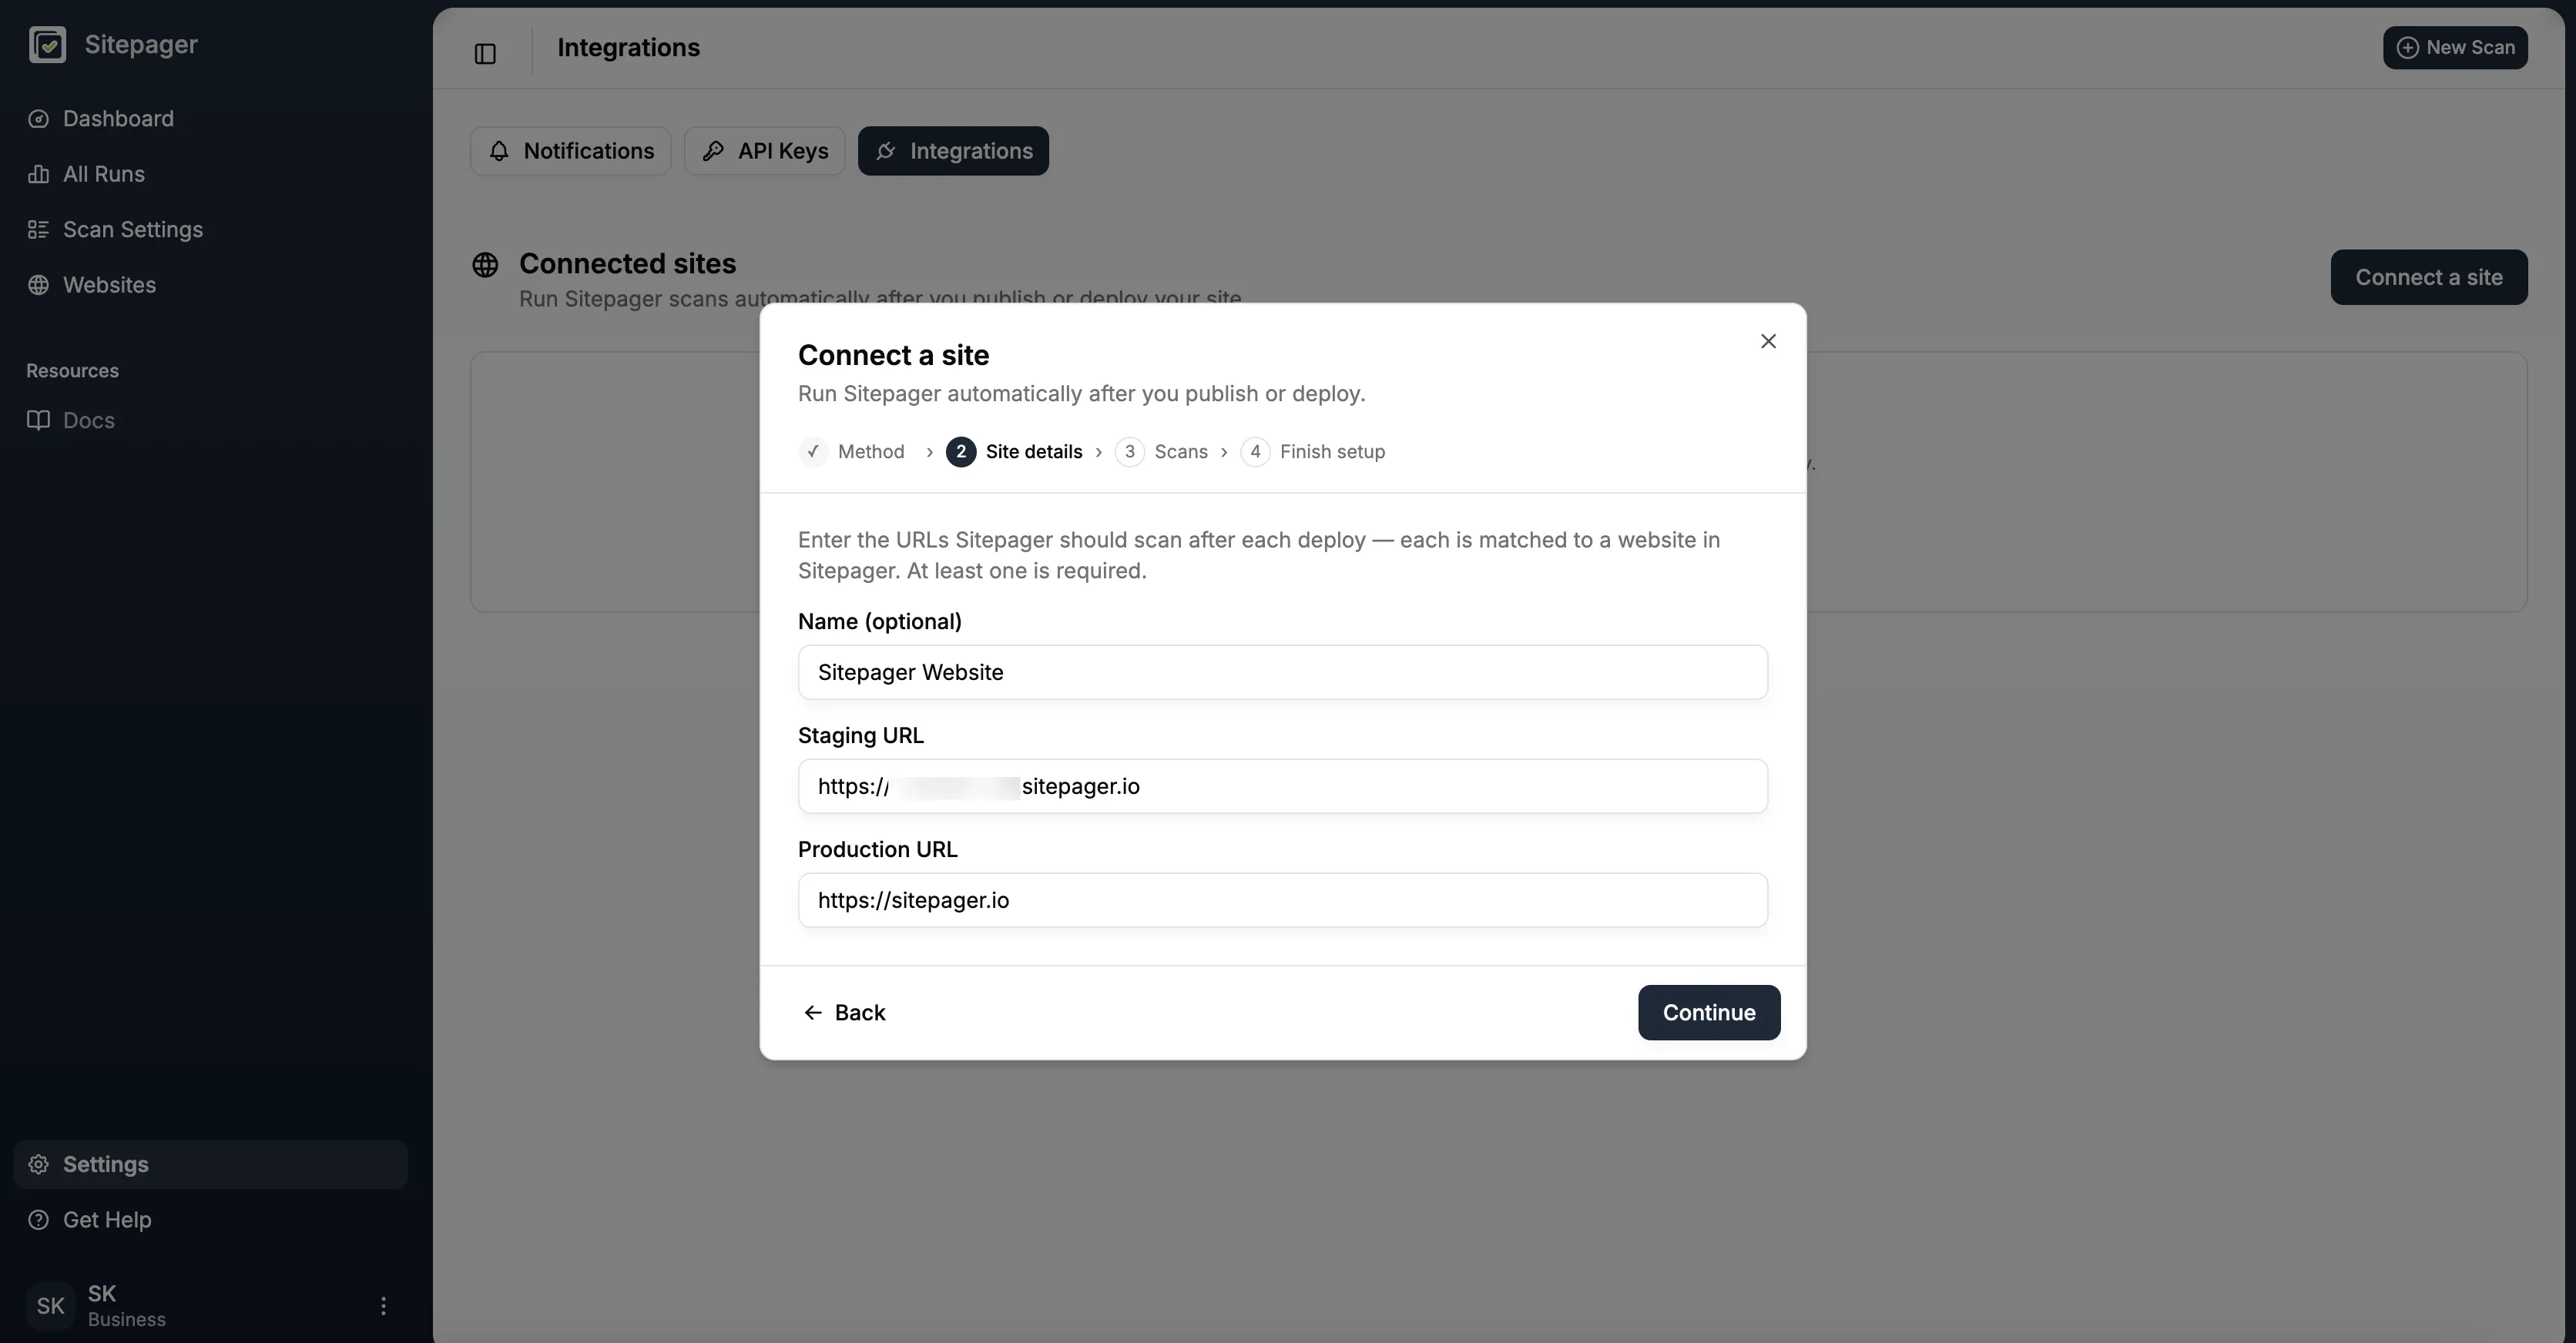Go to completed Method step
The image size is (2576, 1343).
pos(852,452)
